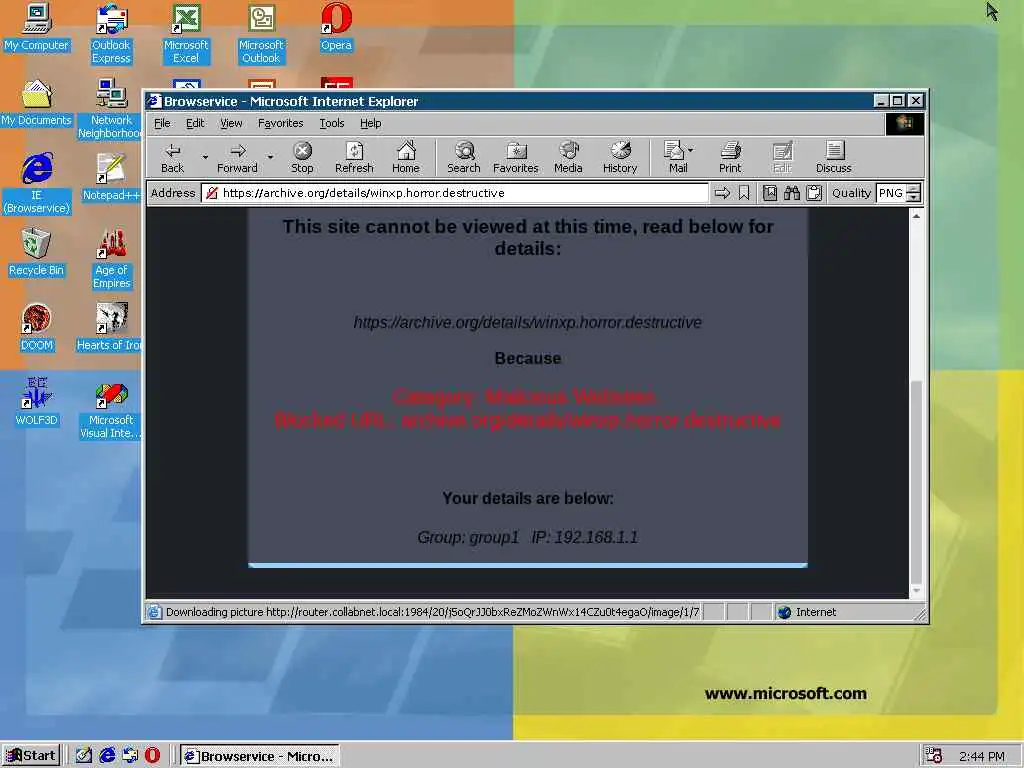The width and height of the screenshot is (1024, 768).
Task: Open Outlook Express desktop icon
Action: click(111, 34)
